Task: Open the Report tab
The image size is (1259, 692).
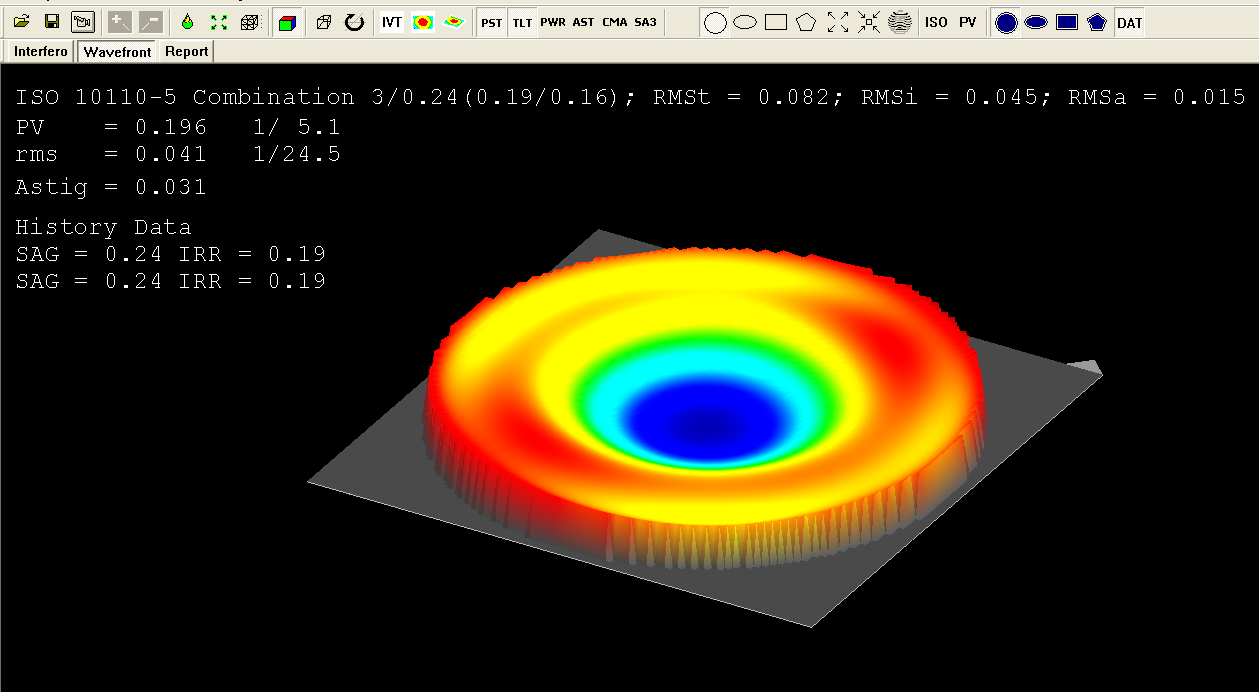Action: (x=186, y=51)
